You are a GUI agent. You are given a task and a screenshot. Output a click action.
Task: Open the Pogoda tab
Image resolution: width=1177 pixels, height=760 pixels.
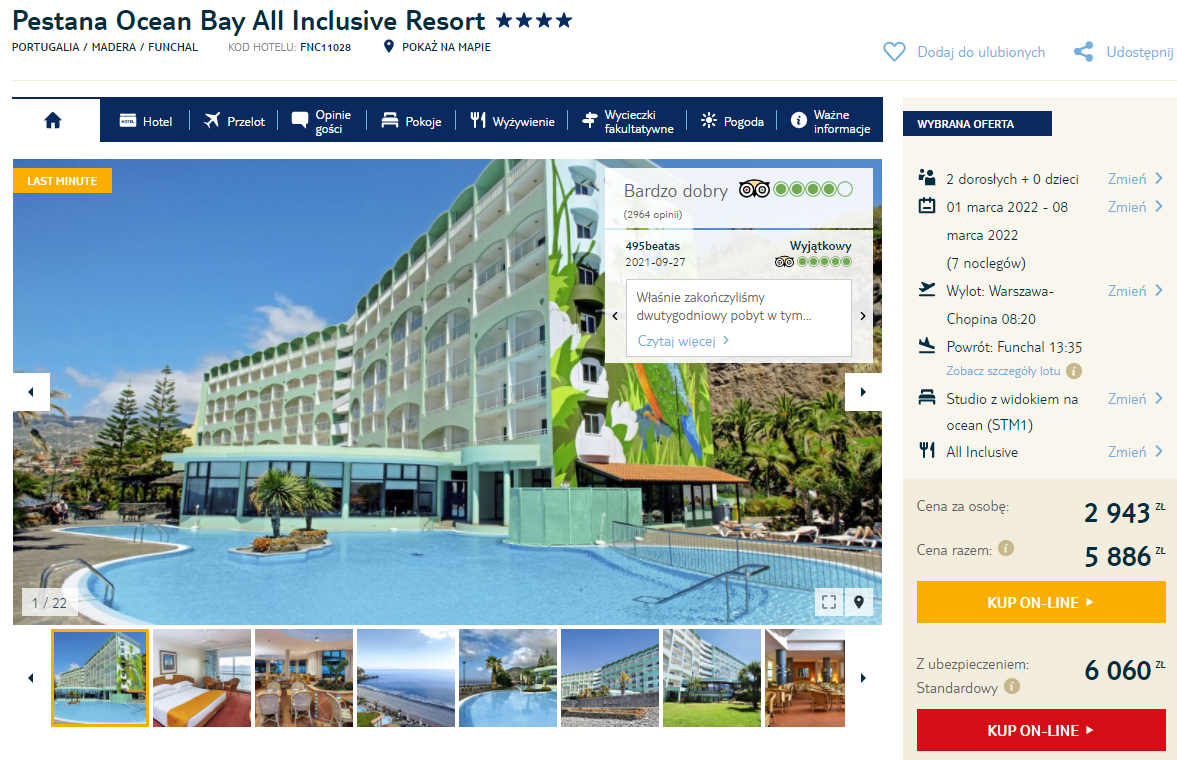732,121
